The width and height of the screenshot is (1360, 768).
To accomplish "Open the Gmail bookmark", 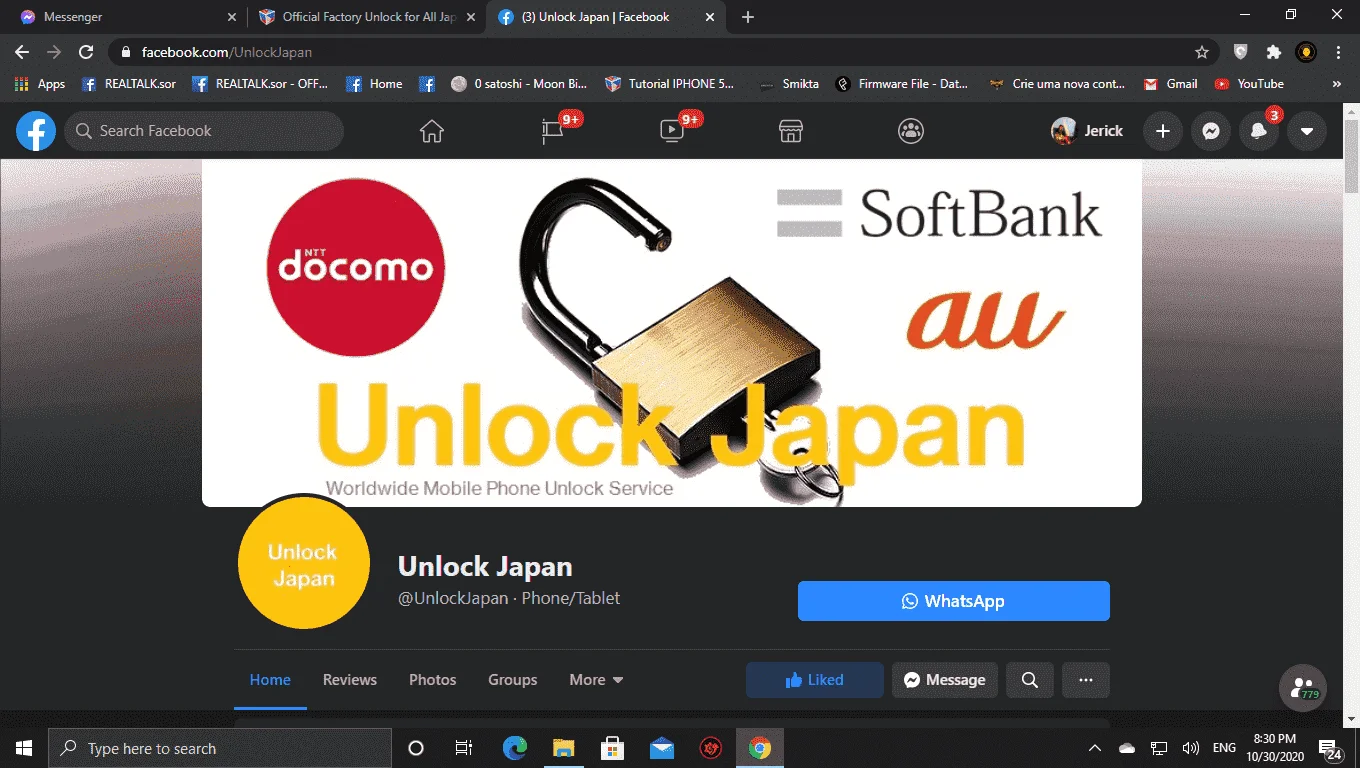I will tap(1170, 84).
